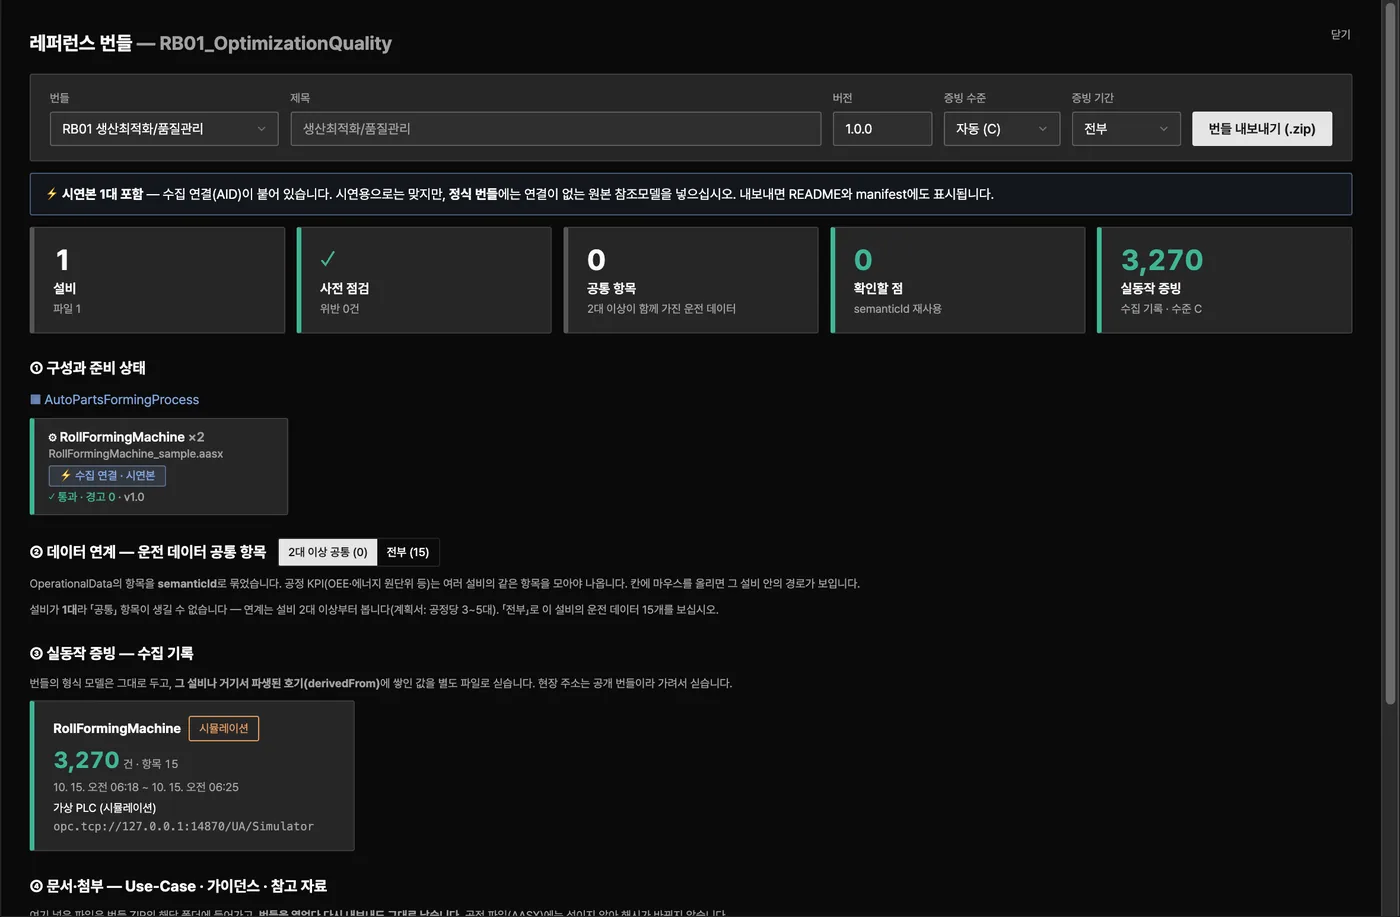This screenshot has height=917, width=1400.
Task: Select the 2대 이상 공통 (0) tab
Action: point(328,552)
